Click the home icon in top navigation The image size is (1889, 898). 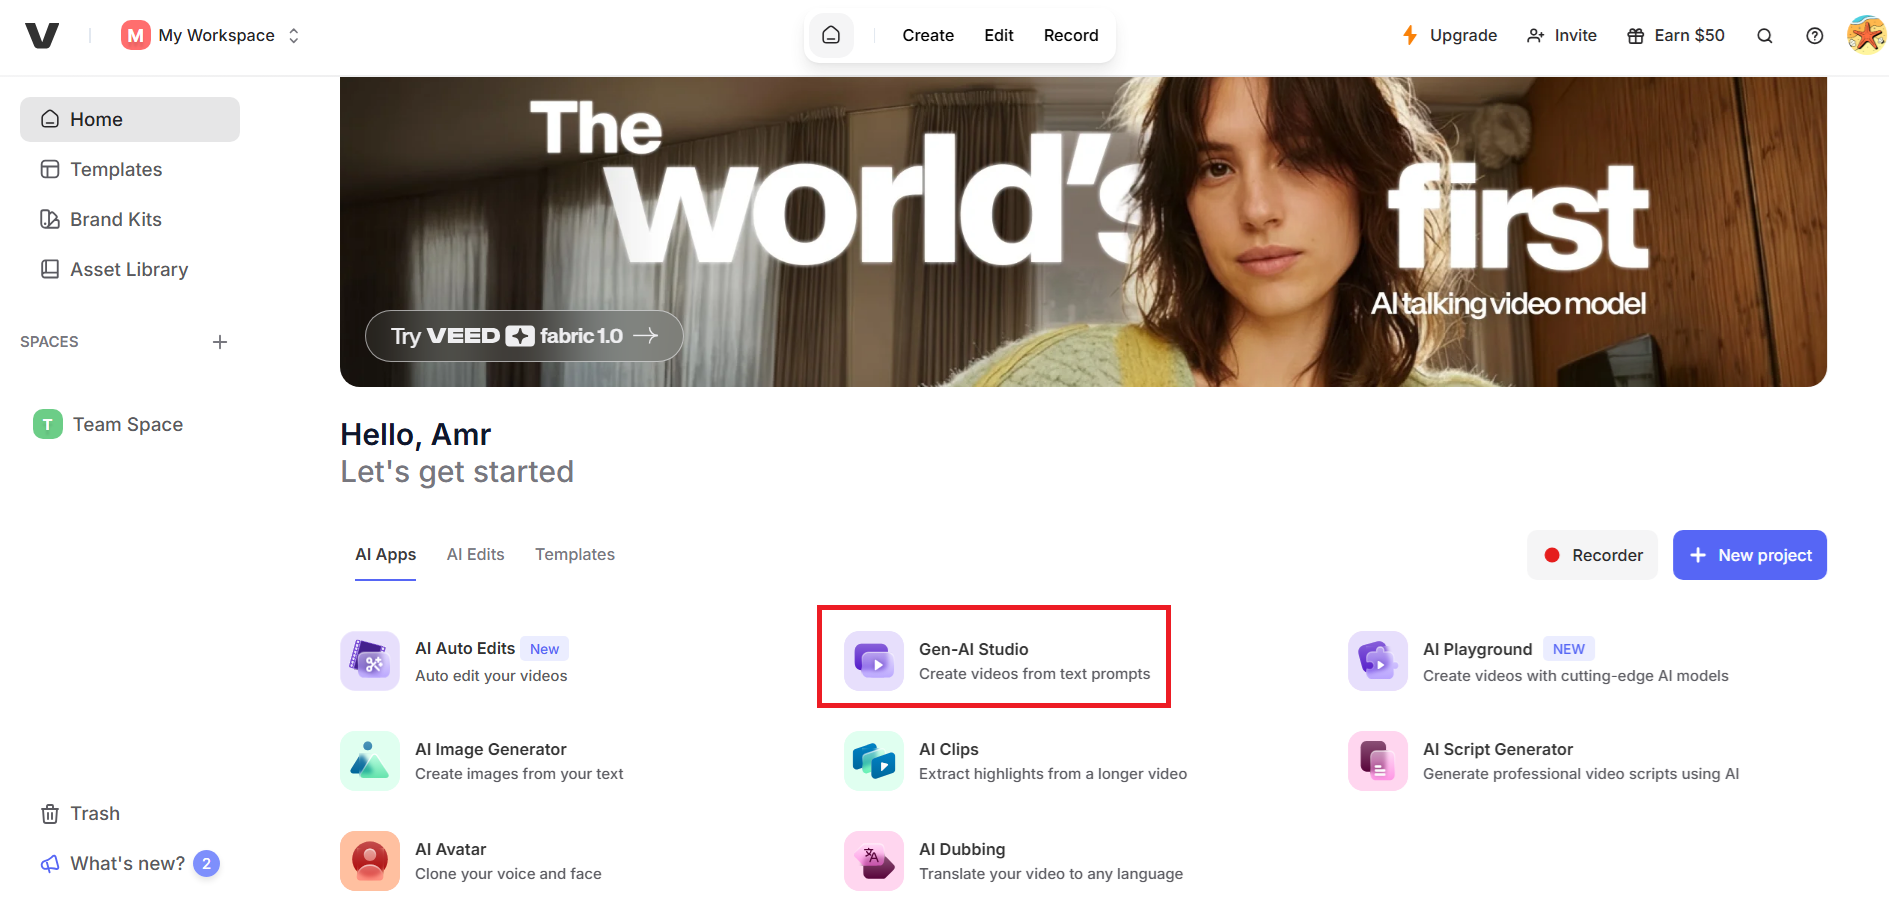tap(831, 36)
